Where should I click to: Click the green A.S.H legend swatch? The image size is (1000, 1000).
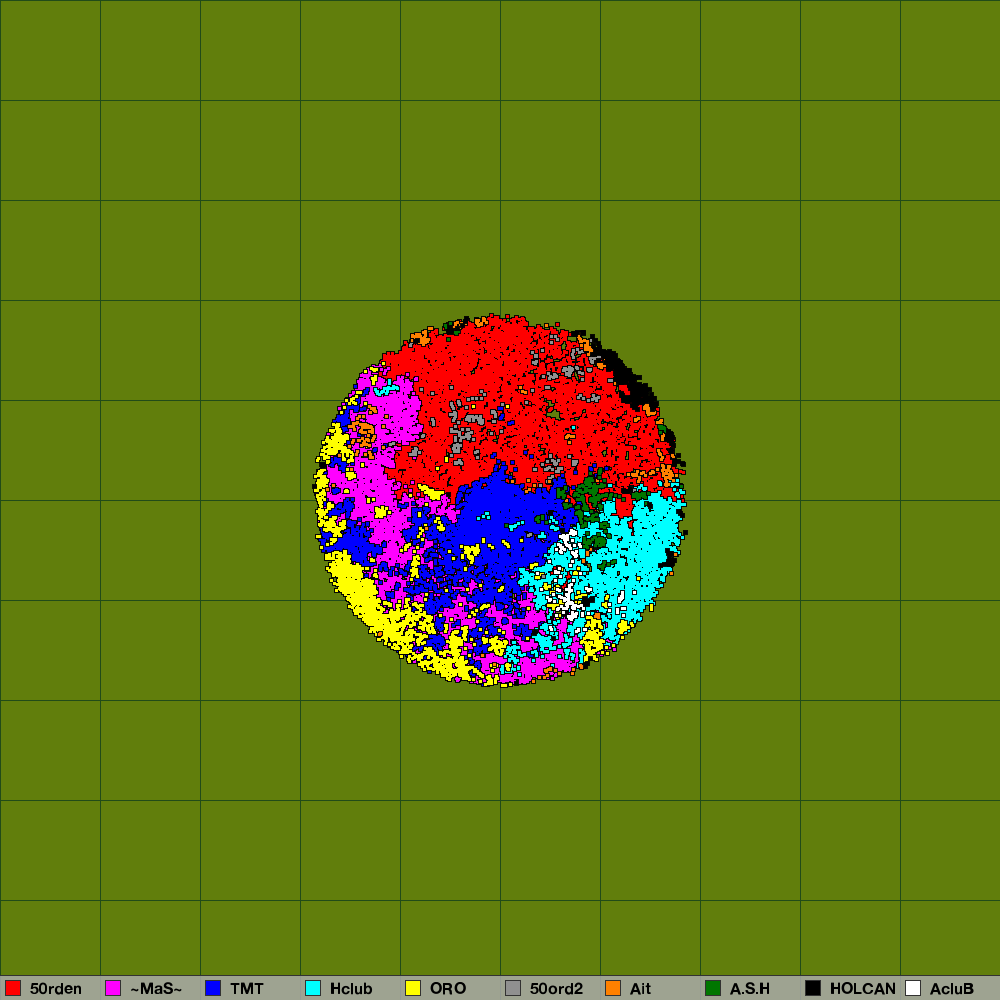click(x=713, y=988)
